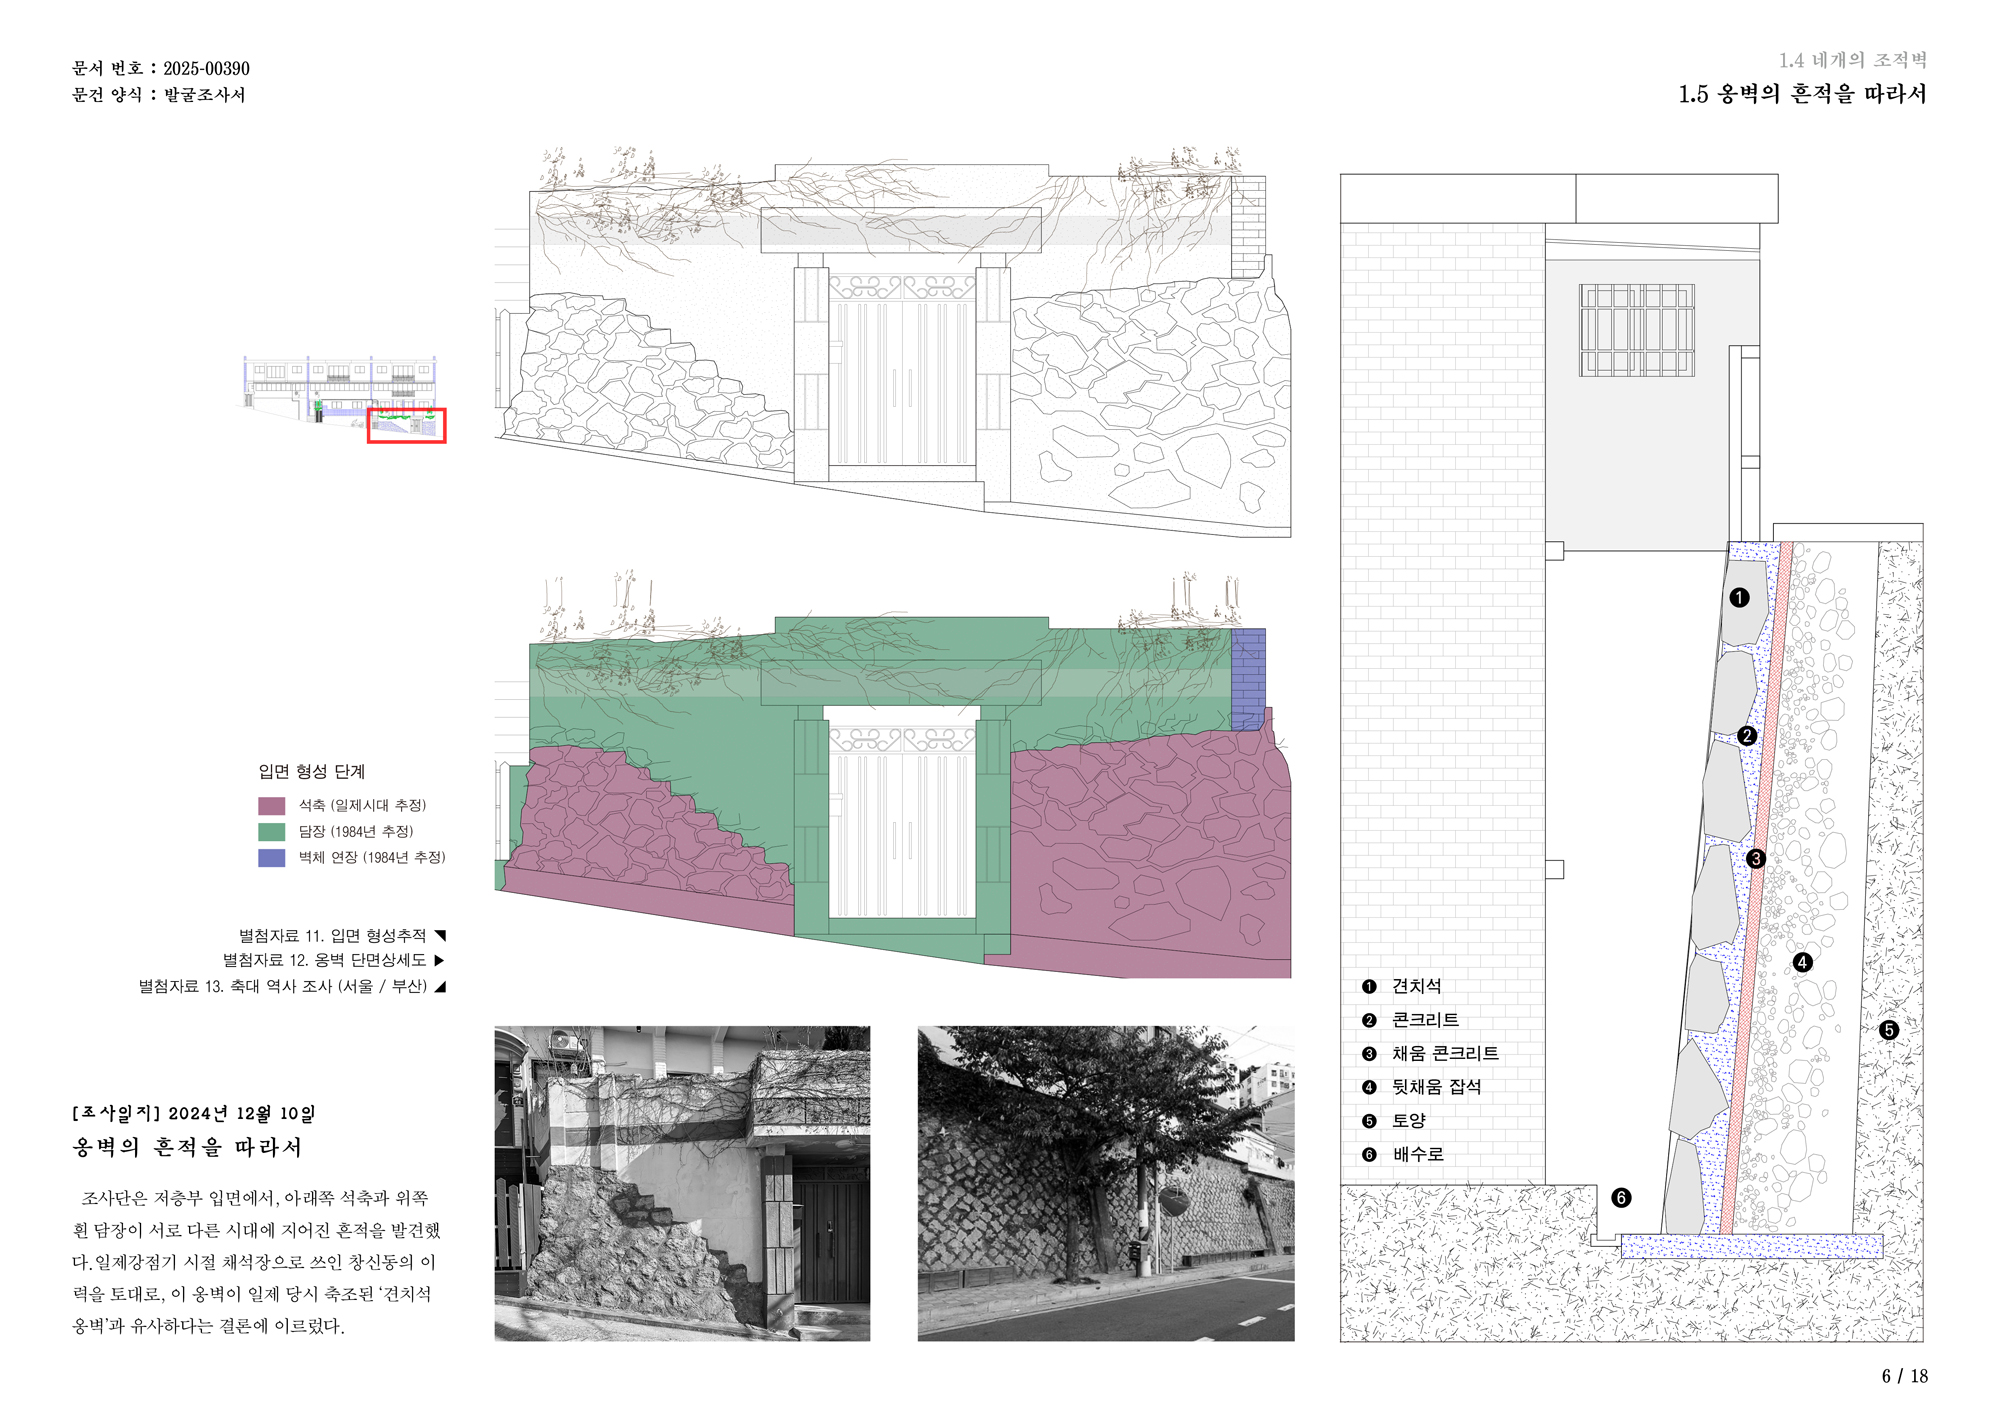
Task: Click the triangle arrow after 별첨자료 11
Action: pyautogui.click(x=440, y=936)
